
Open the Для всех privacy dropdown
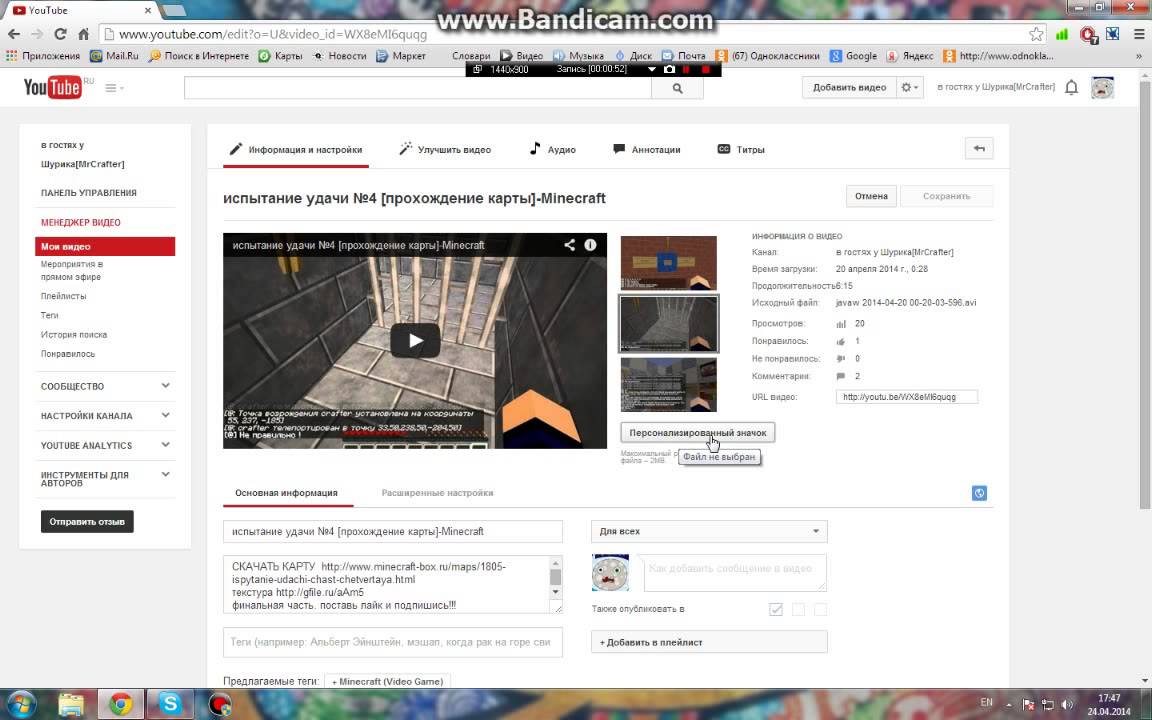(x=709, y=531)
